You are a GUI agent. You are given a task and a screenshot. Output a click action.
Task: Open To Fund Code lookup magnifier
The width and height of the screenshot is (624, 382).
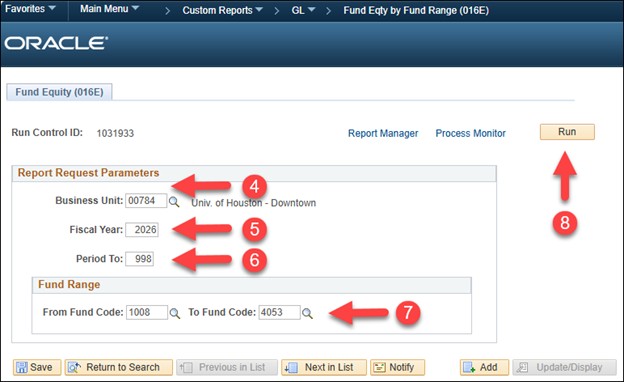[x=307, y=313]
